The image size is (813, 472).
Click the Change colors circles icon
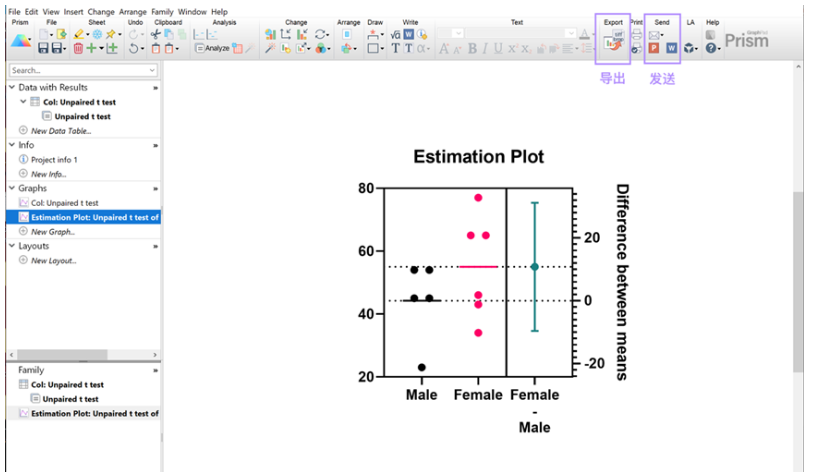coord(320,48)
